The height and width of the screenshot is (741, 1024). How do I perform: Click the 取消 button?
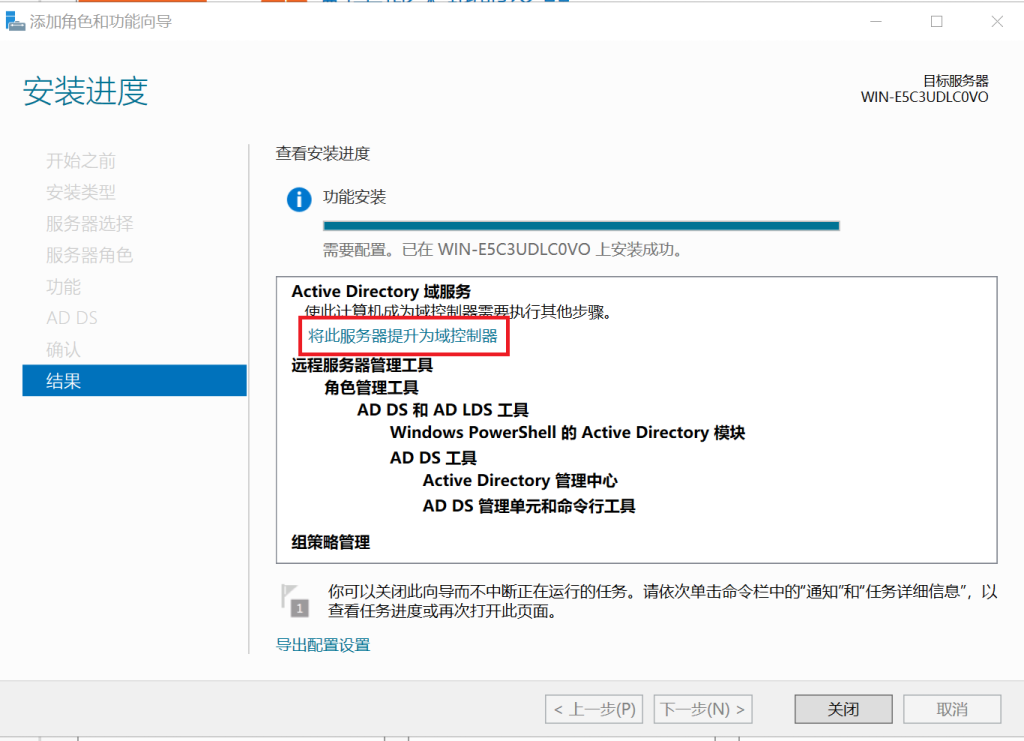952,709
